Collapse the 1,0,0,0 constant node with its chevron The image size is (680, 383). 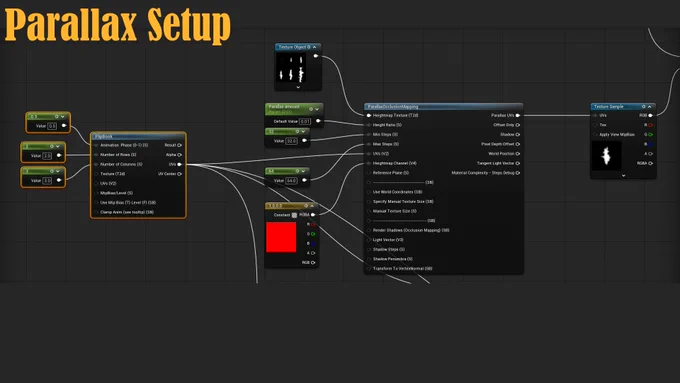(312, 206)
